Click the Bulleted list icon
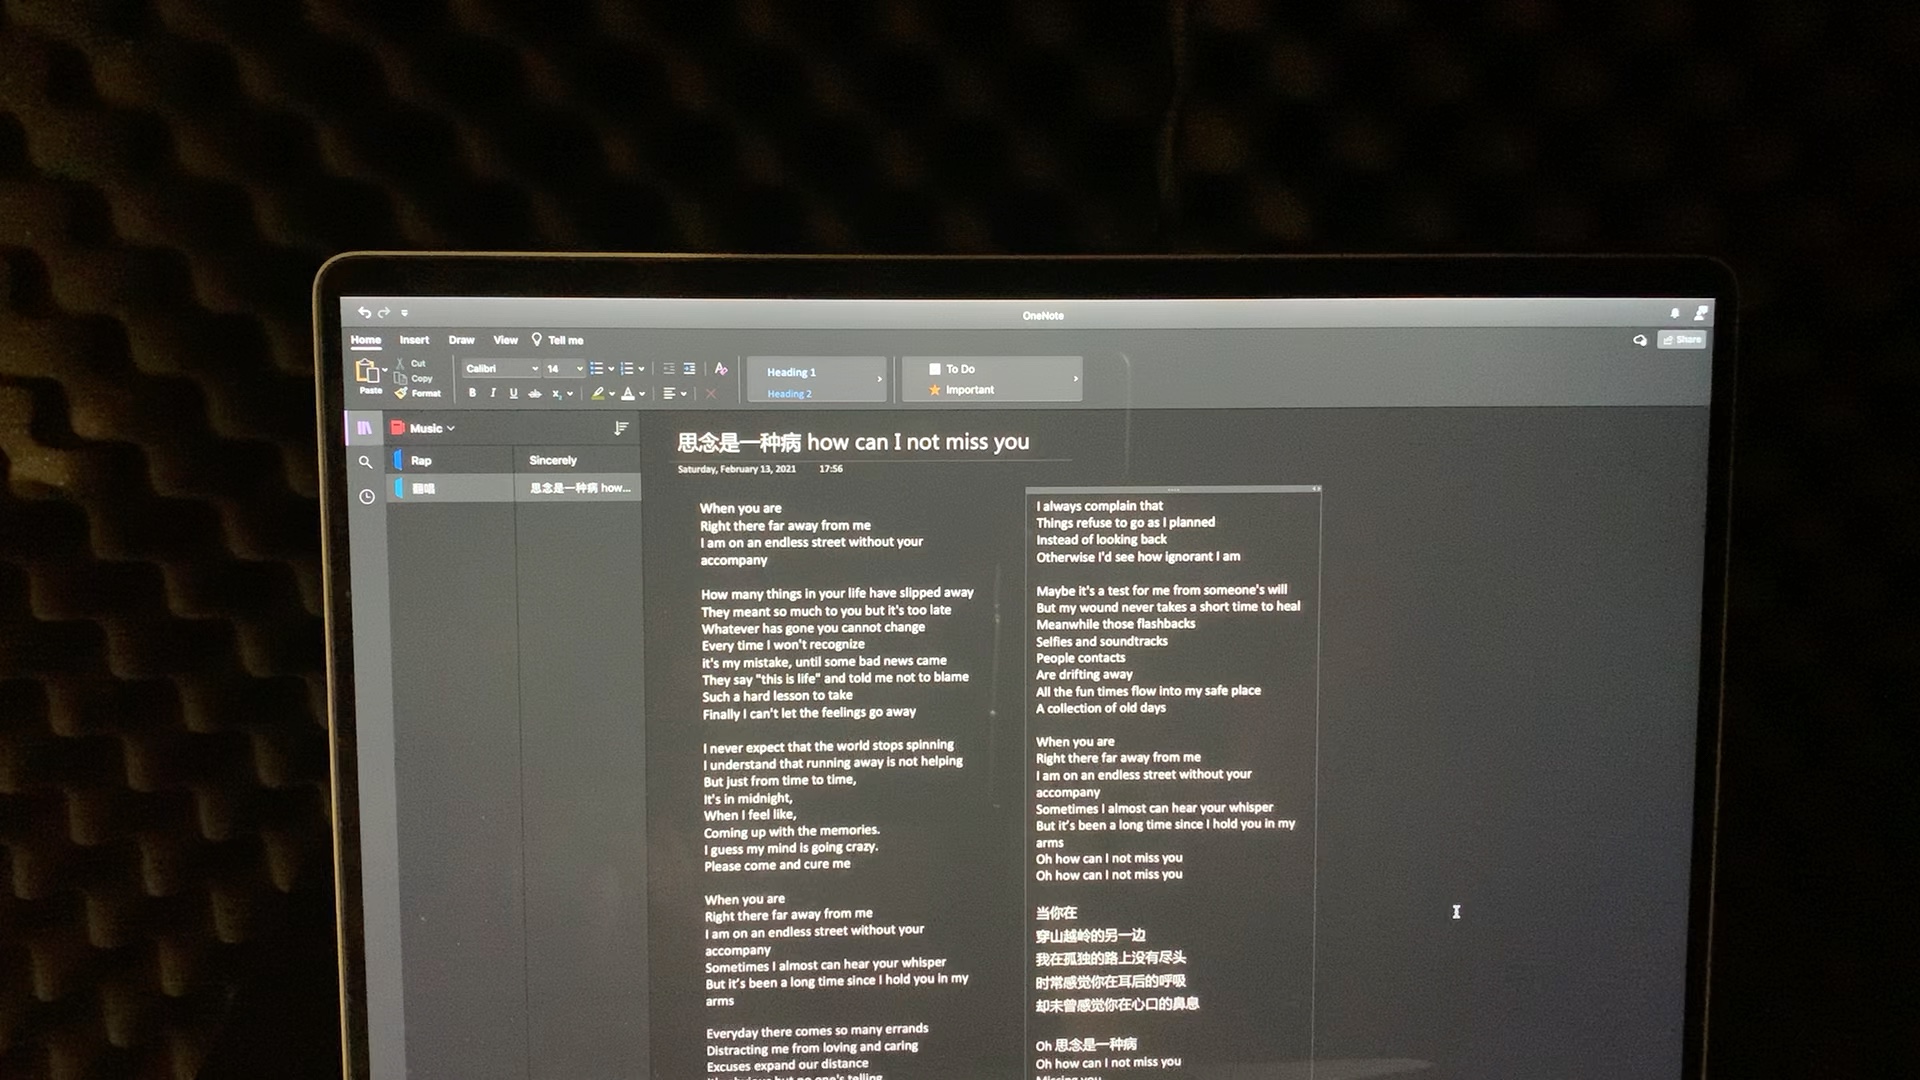This screenshot has height=1080, width=1920. pyautogui.click(x=596, y=369)
